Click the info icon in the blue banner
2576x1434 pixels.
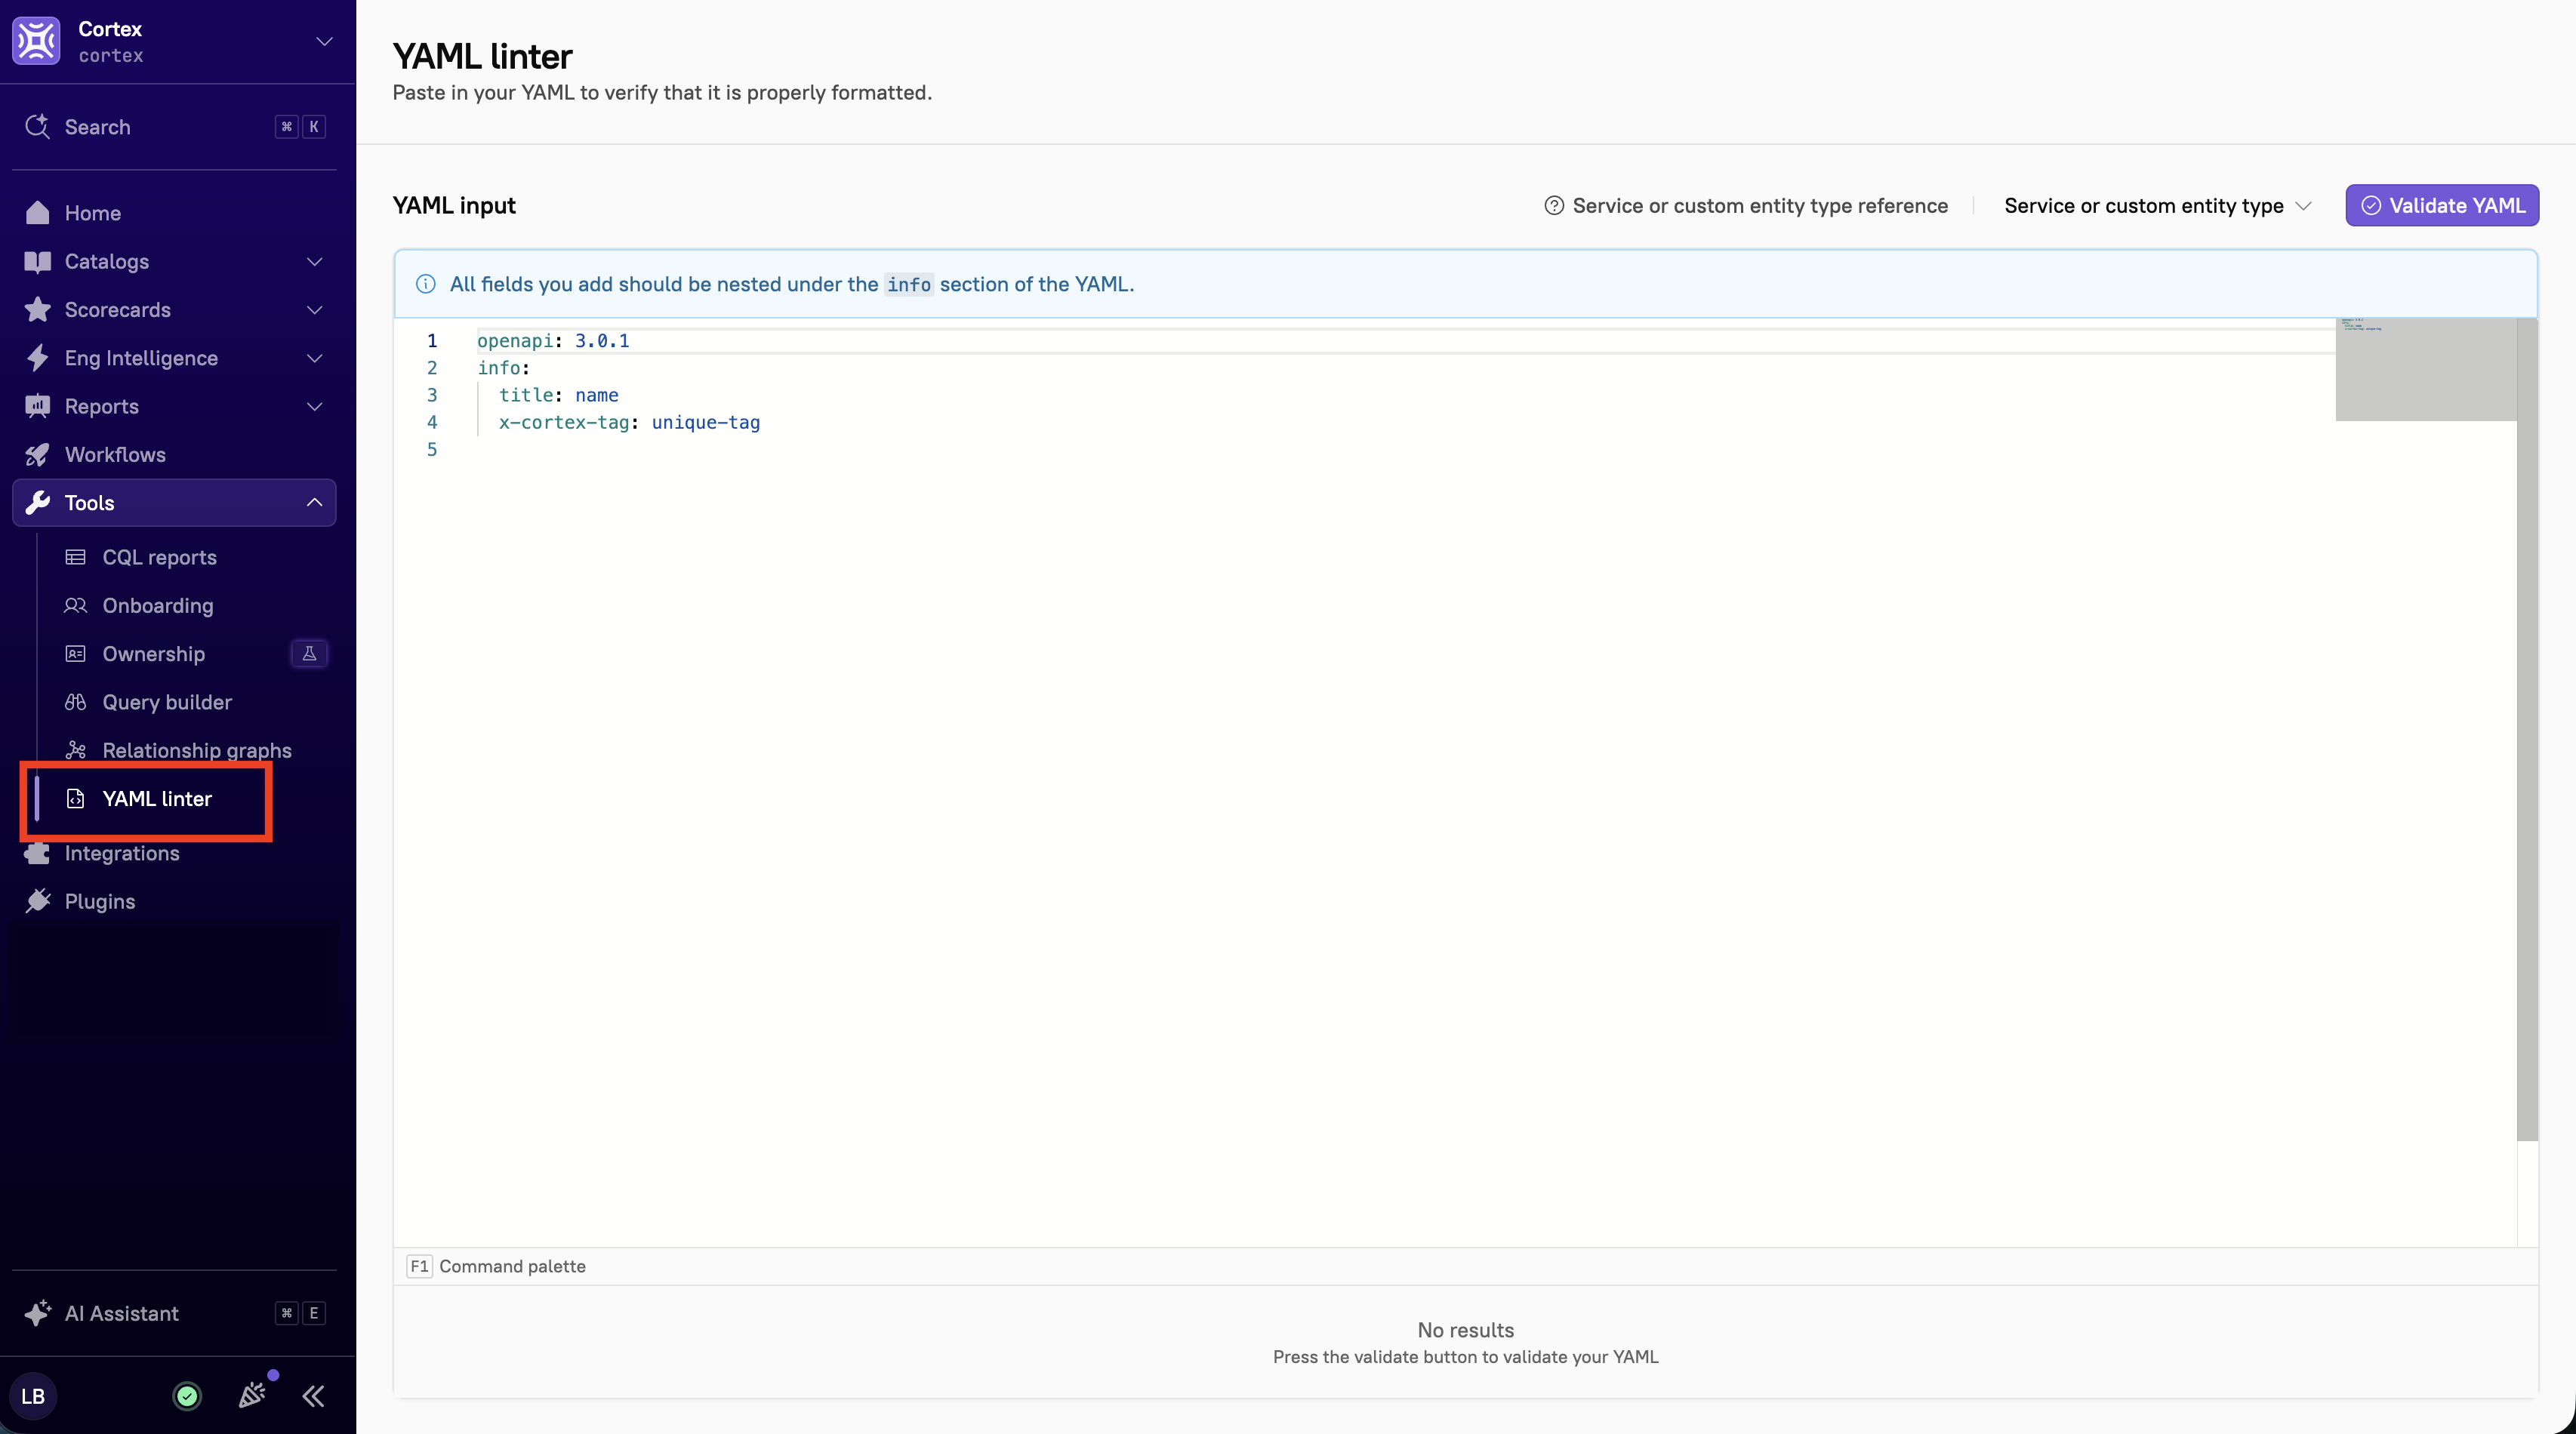(425, 284)
